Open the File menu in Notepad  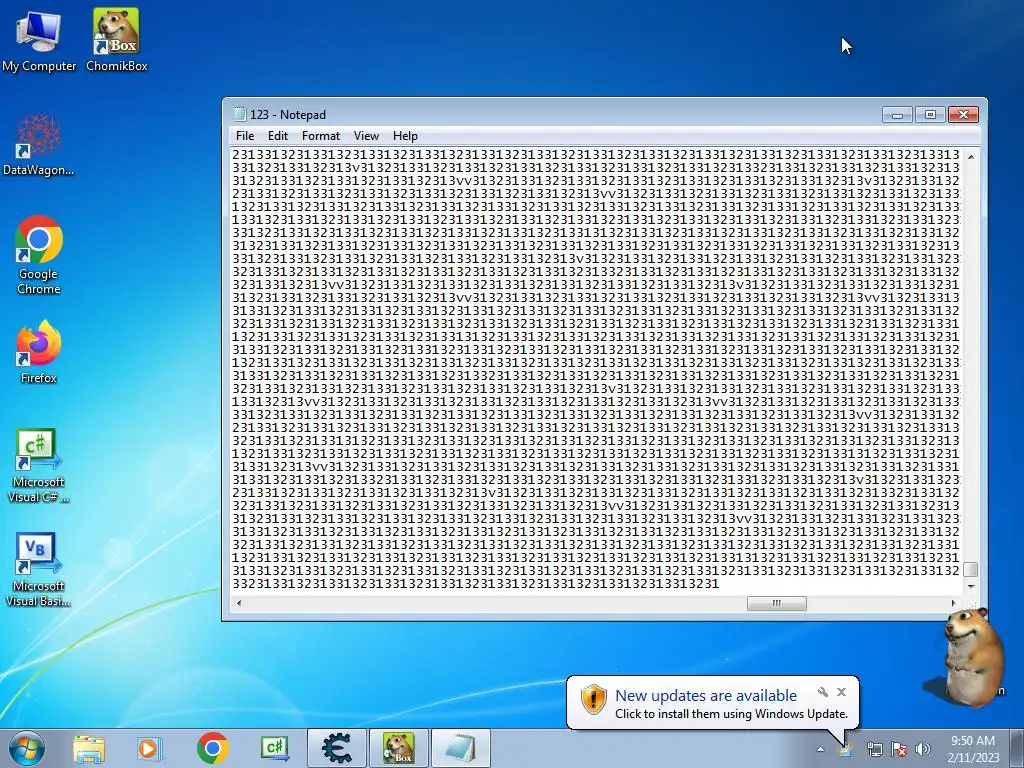245,136
